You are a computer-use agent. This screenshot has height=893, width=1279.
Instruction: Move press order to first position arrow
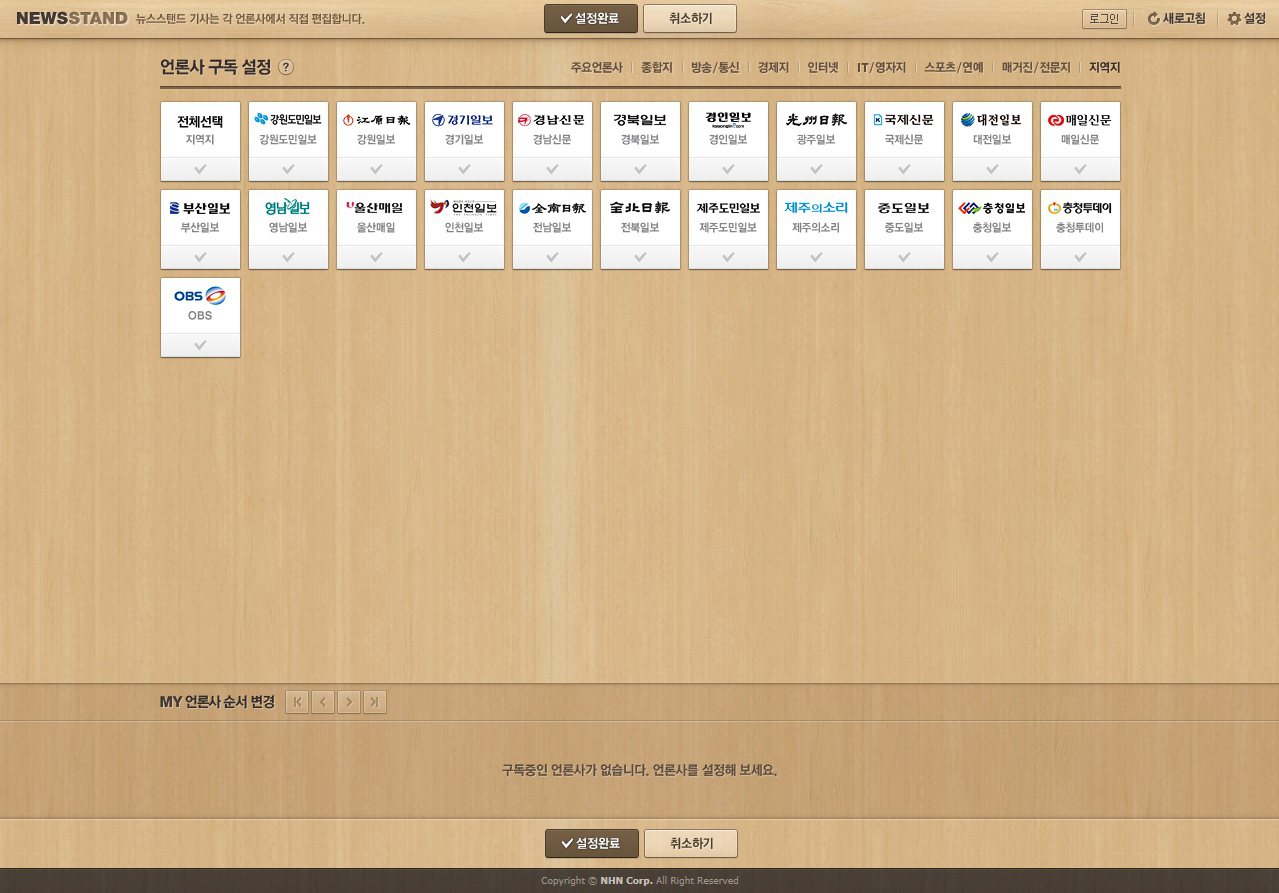tap(297, 702)
